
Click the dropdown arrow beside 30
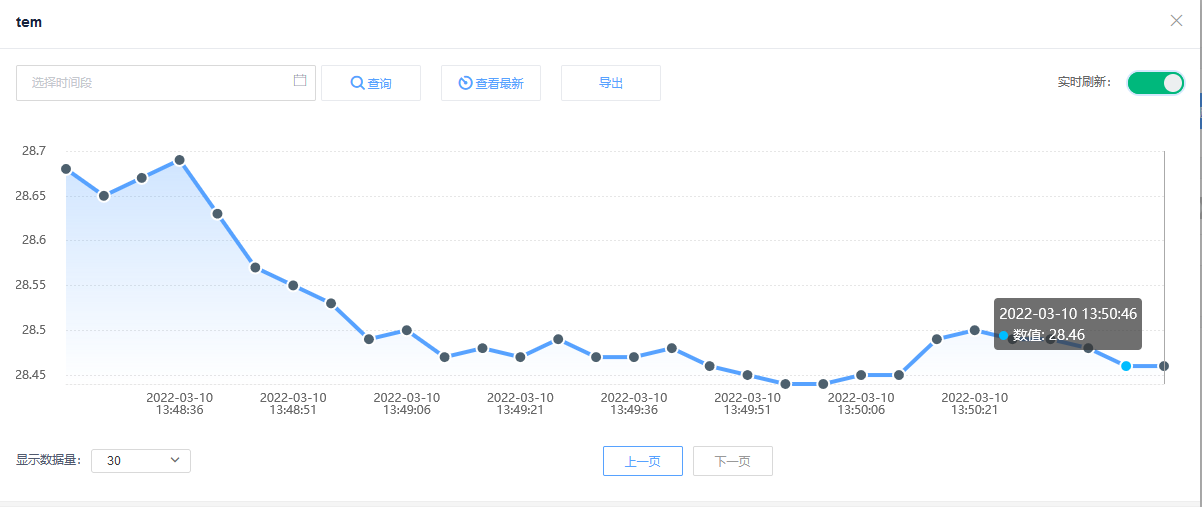[175, 460]
